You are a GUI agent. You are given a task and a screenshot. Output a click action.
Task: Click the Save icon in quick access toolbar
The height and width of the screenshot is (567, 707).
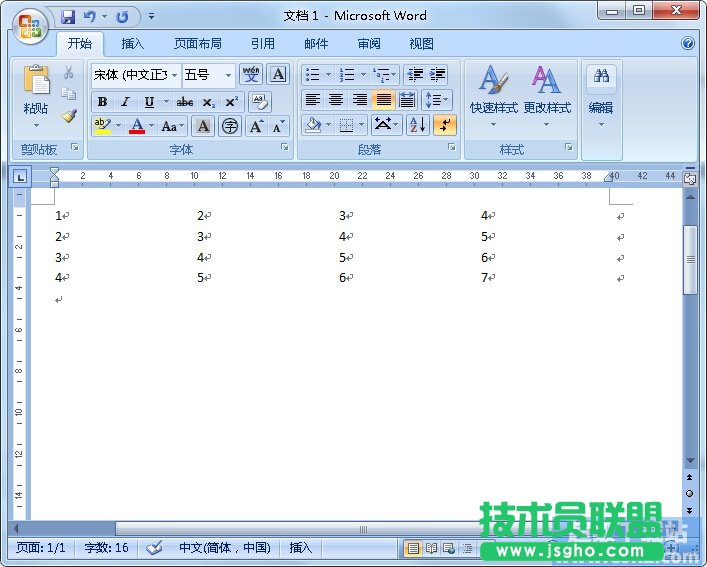click(x=68, y=16)
